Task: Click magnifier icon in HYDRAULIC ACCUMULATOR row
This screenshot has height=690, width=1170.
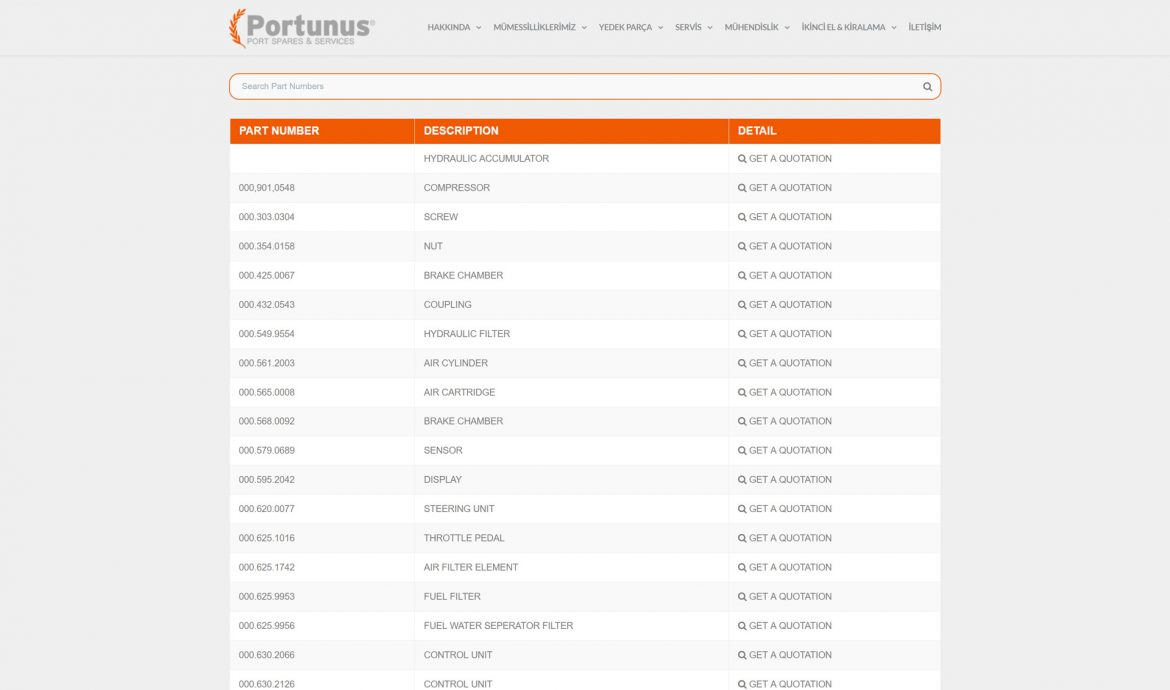Action: 742,159
